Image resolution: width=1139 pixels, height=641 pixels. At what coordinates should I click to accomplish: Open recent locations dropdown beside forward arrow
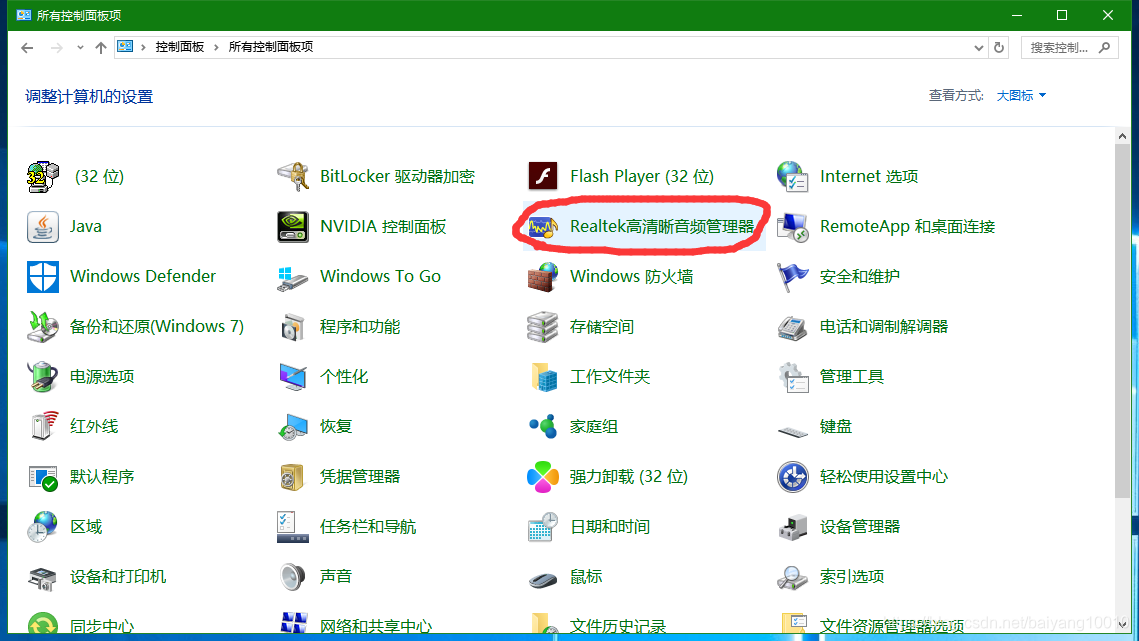pos(80,48)
